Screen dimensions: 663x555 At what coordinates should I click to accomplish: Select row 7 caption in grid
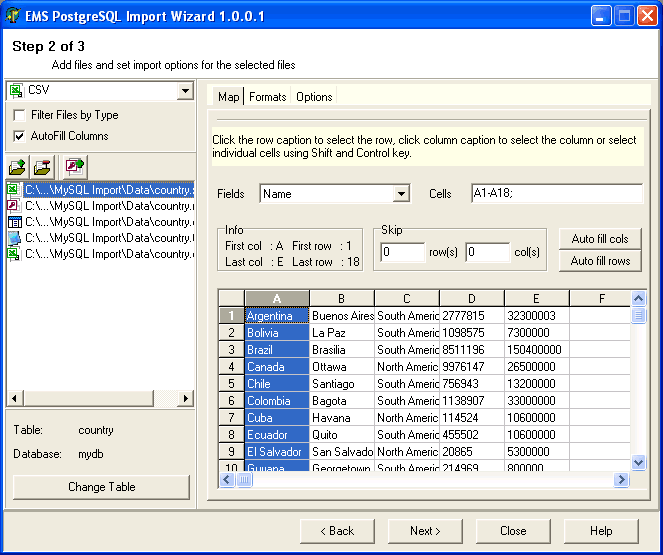pyautogui.click(x=231, y=418)
